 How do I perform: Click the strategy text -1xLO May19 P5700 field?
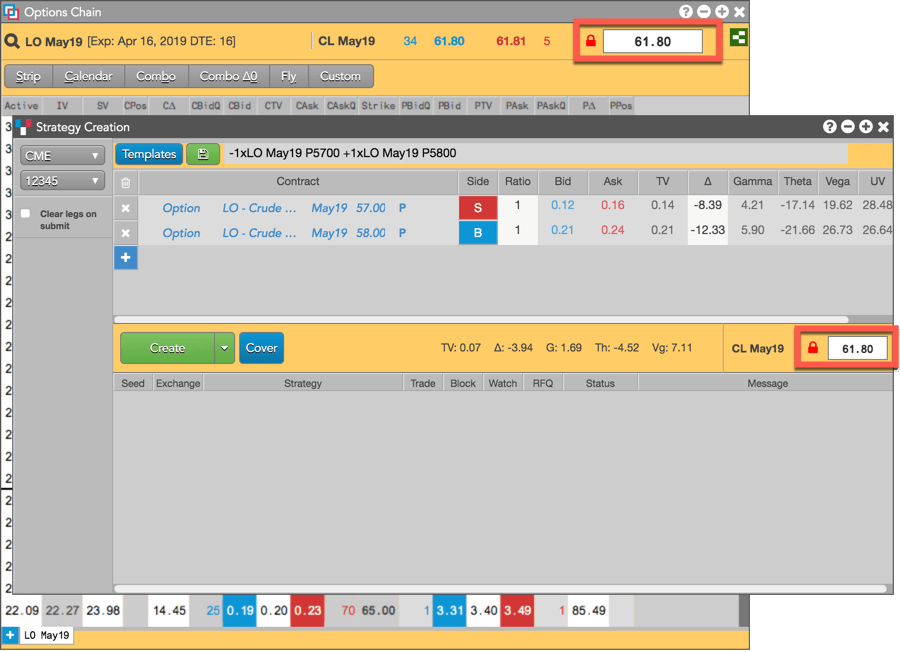tap(535, 153)
